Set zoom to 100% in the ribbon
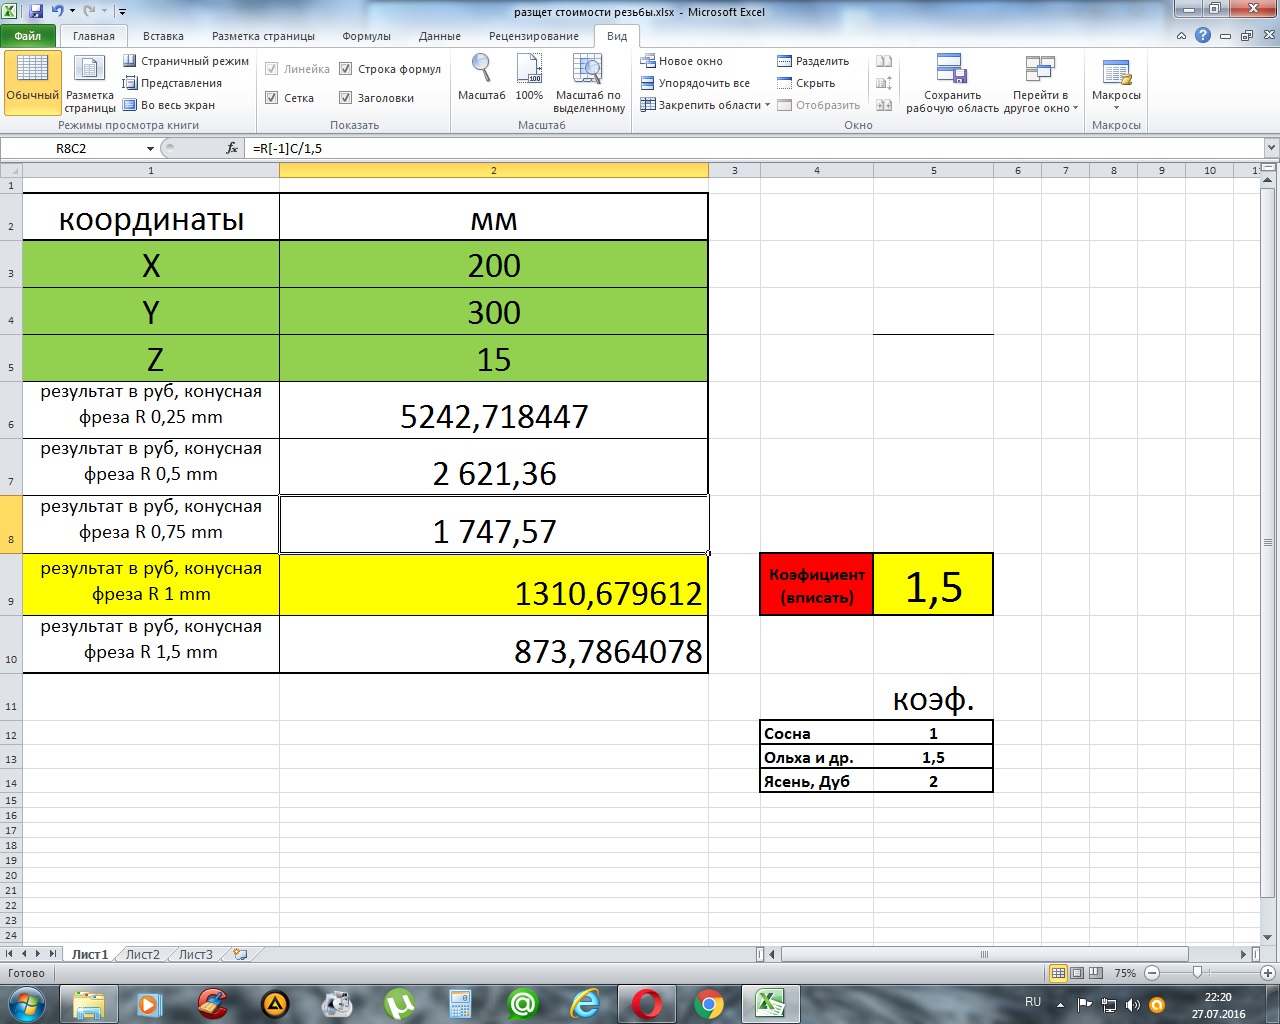The image size is (1280, 1024). pyautogui.click(x=529, y=78)
